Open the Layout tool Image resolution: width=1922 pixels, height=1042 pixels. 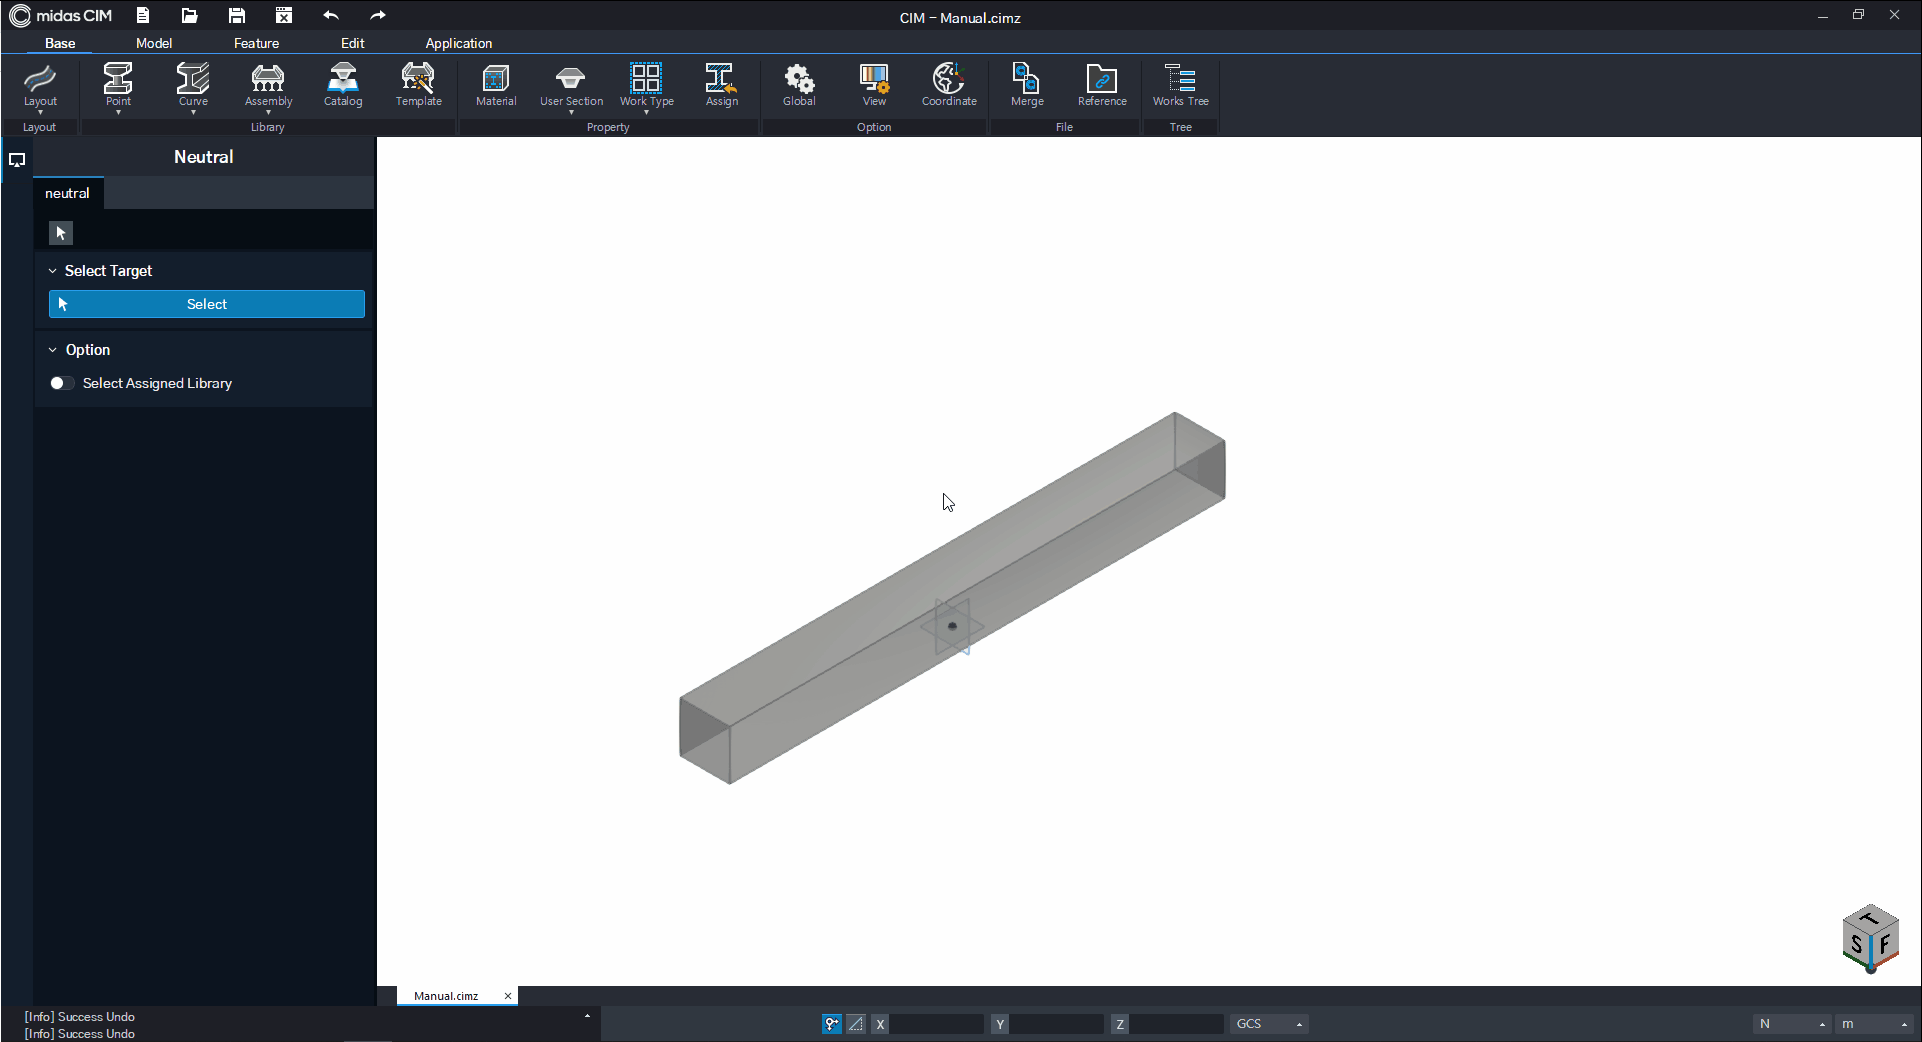[x=40, y=85]
